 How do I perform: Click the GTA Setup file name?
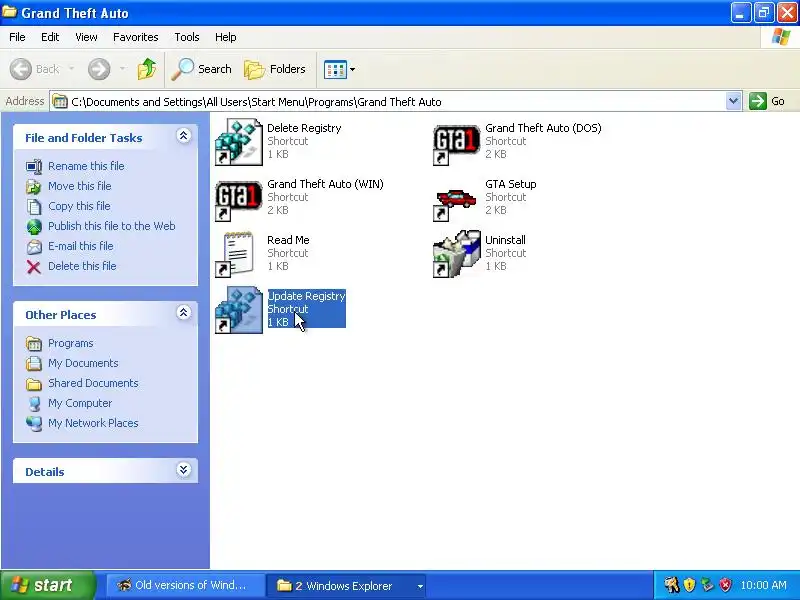point(511,184)
